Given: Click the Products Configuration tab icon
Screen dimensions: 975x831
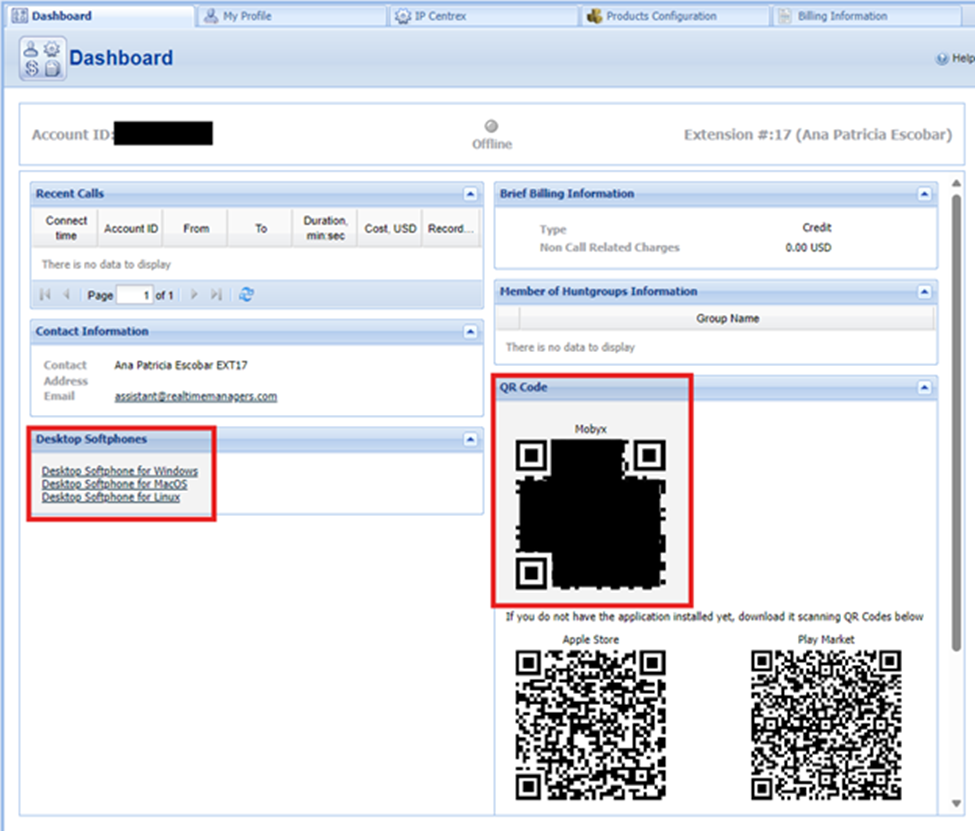Looking at the screenshot, I should 594,16.
